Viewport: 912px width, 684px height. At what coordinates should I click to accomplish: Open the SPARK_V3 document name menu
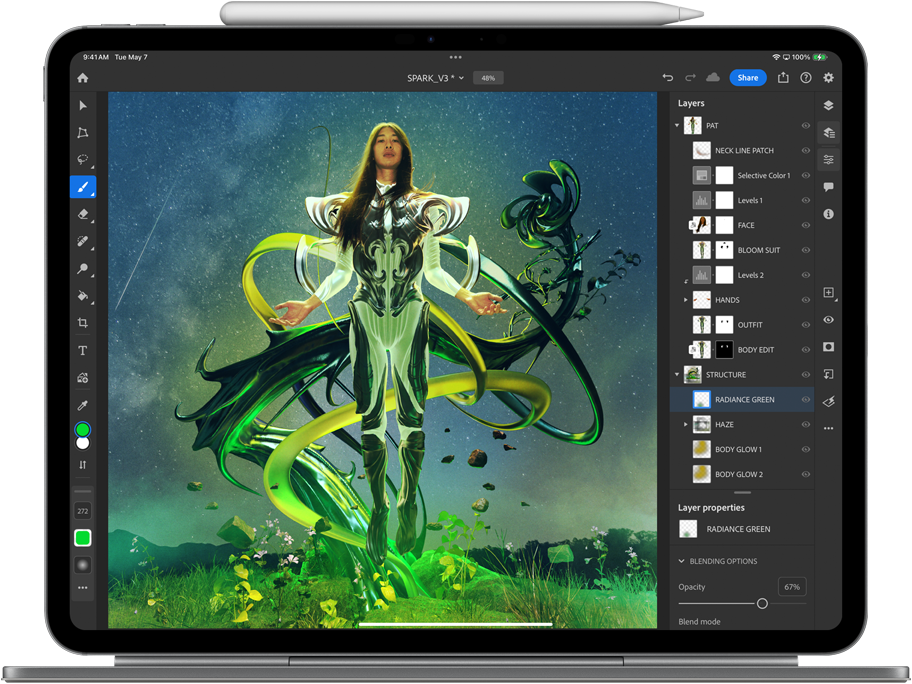click(435, 78)
